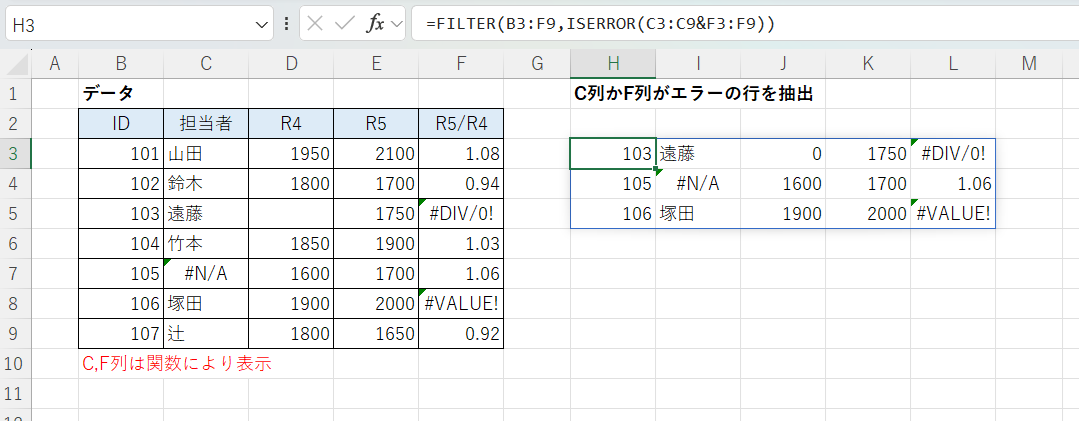1079x421 pixels.
Task: Click the R4 table header cell
Action: coord(291,124)
